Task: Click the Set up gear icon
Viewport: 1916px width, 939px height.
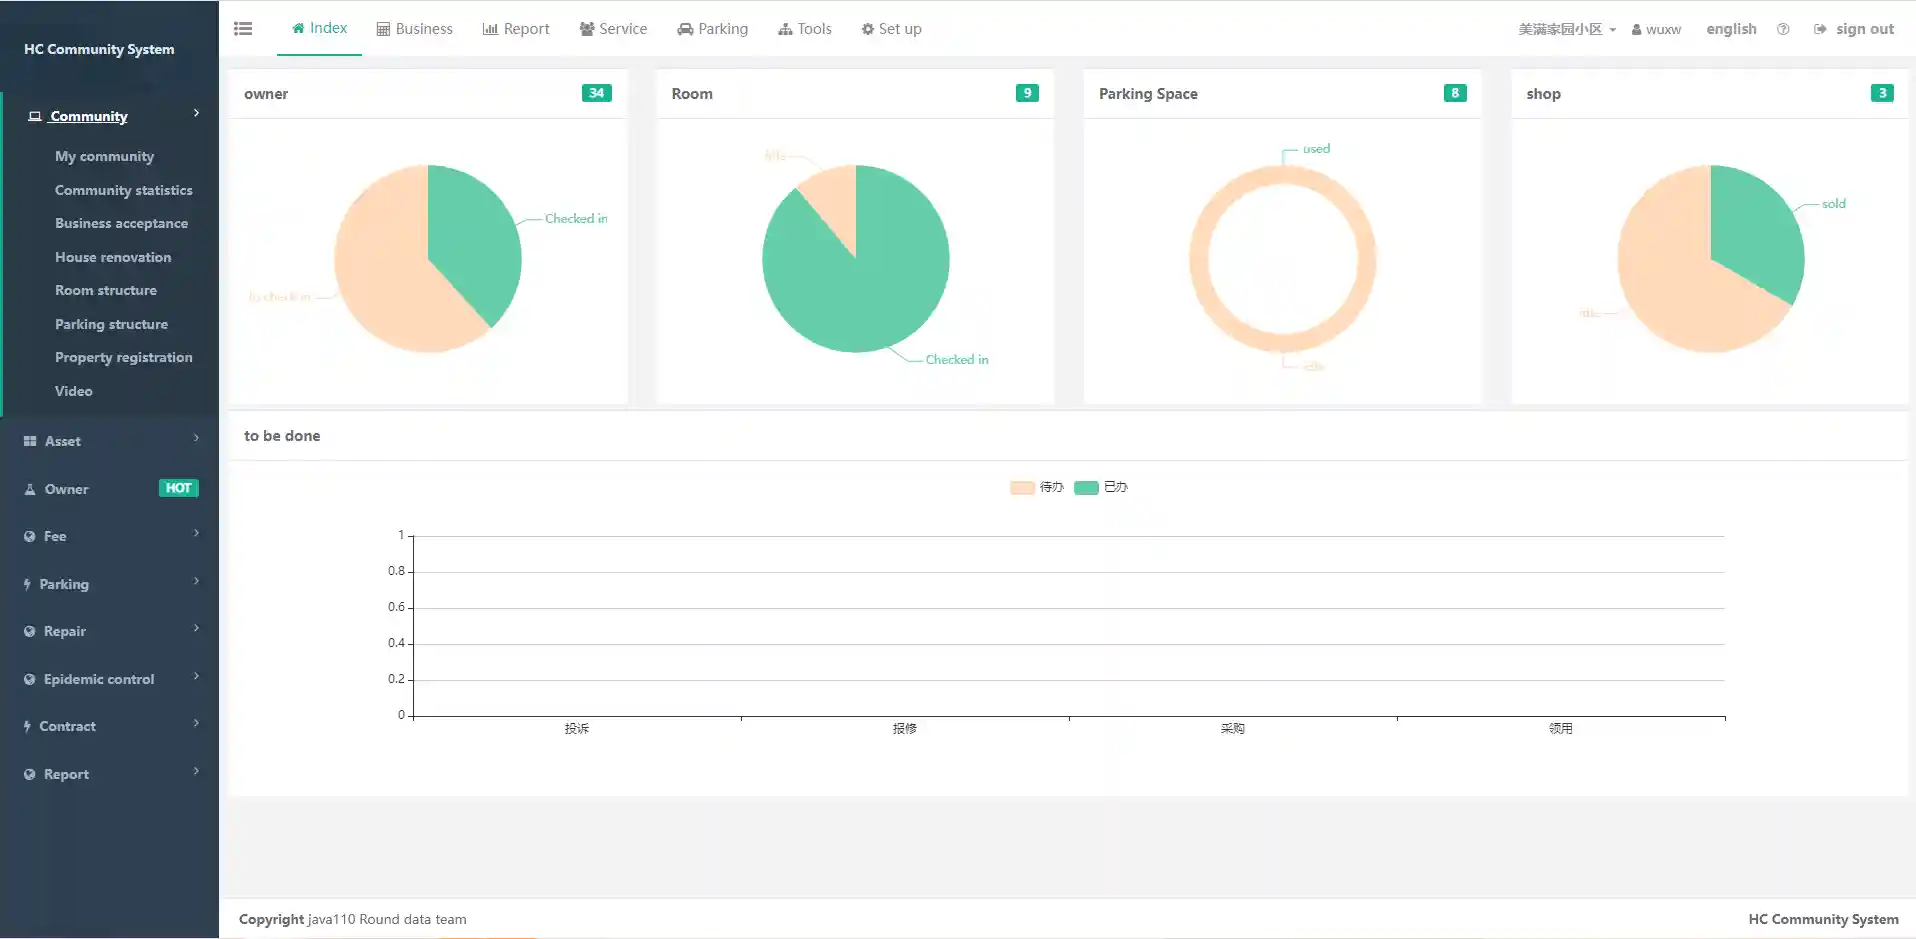Action: [867, 29]
